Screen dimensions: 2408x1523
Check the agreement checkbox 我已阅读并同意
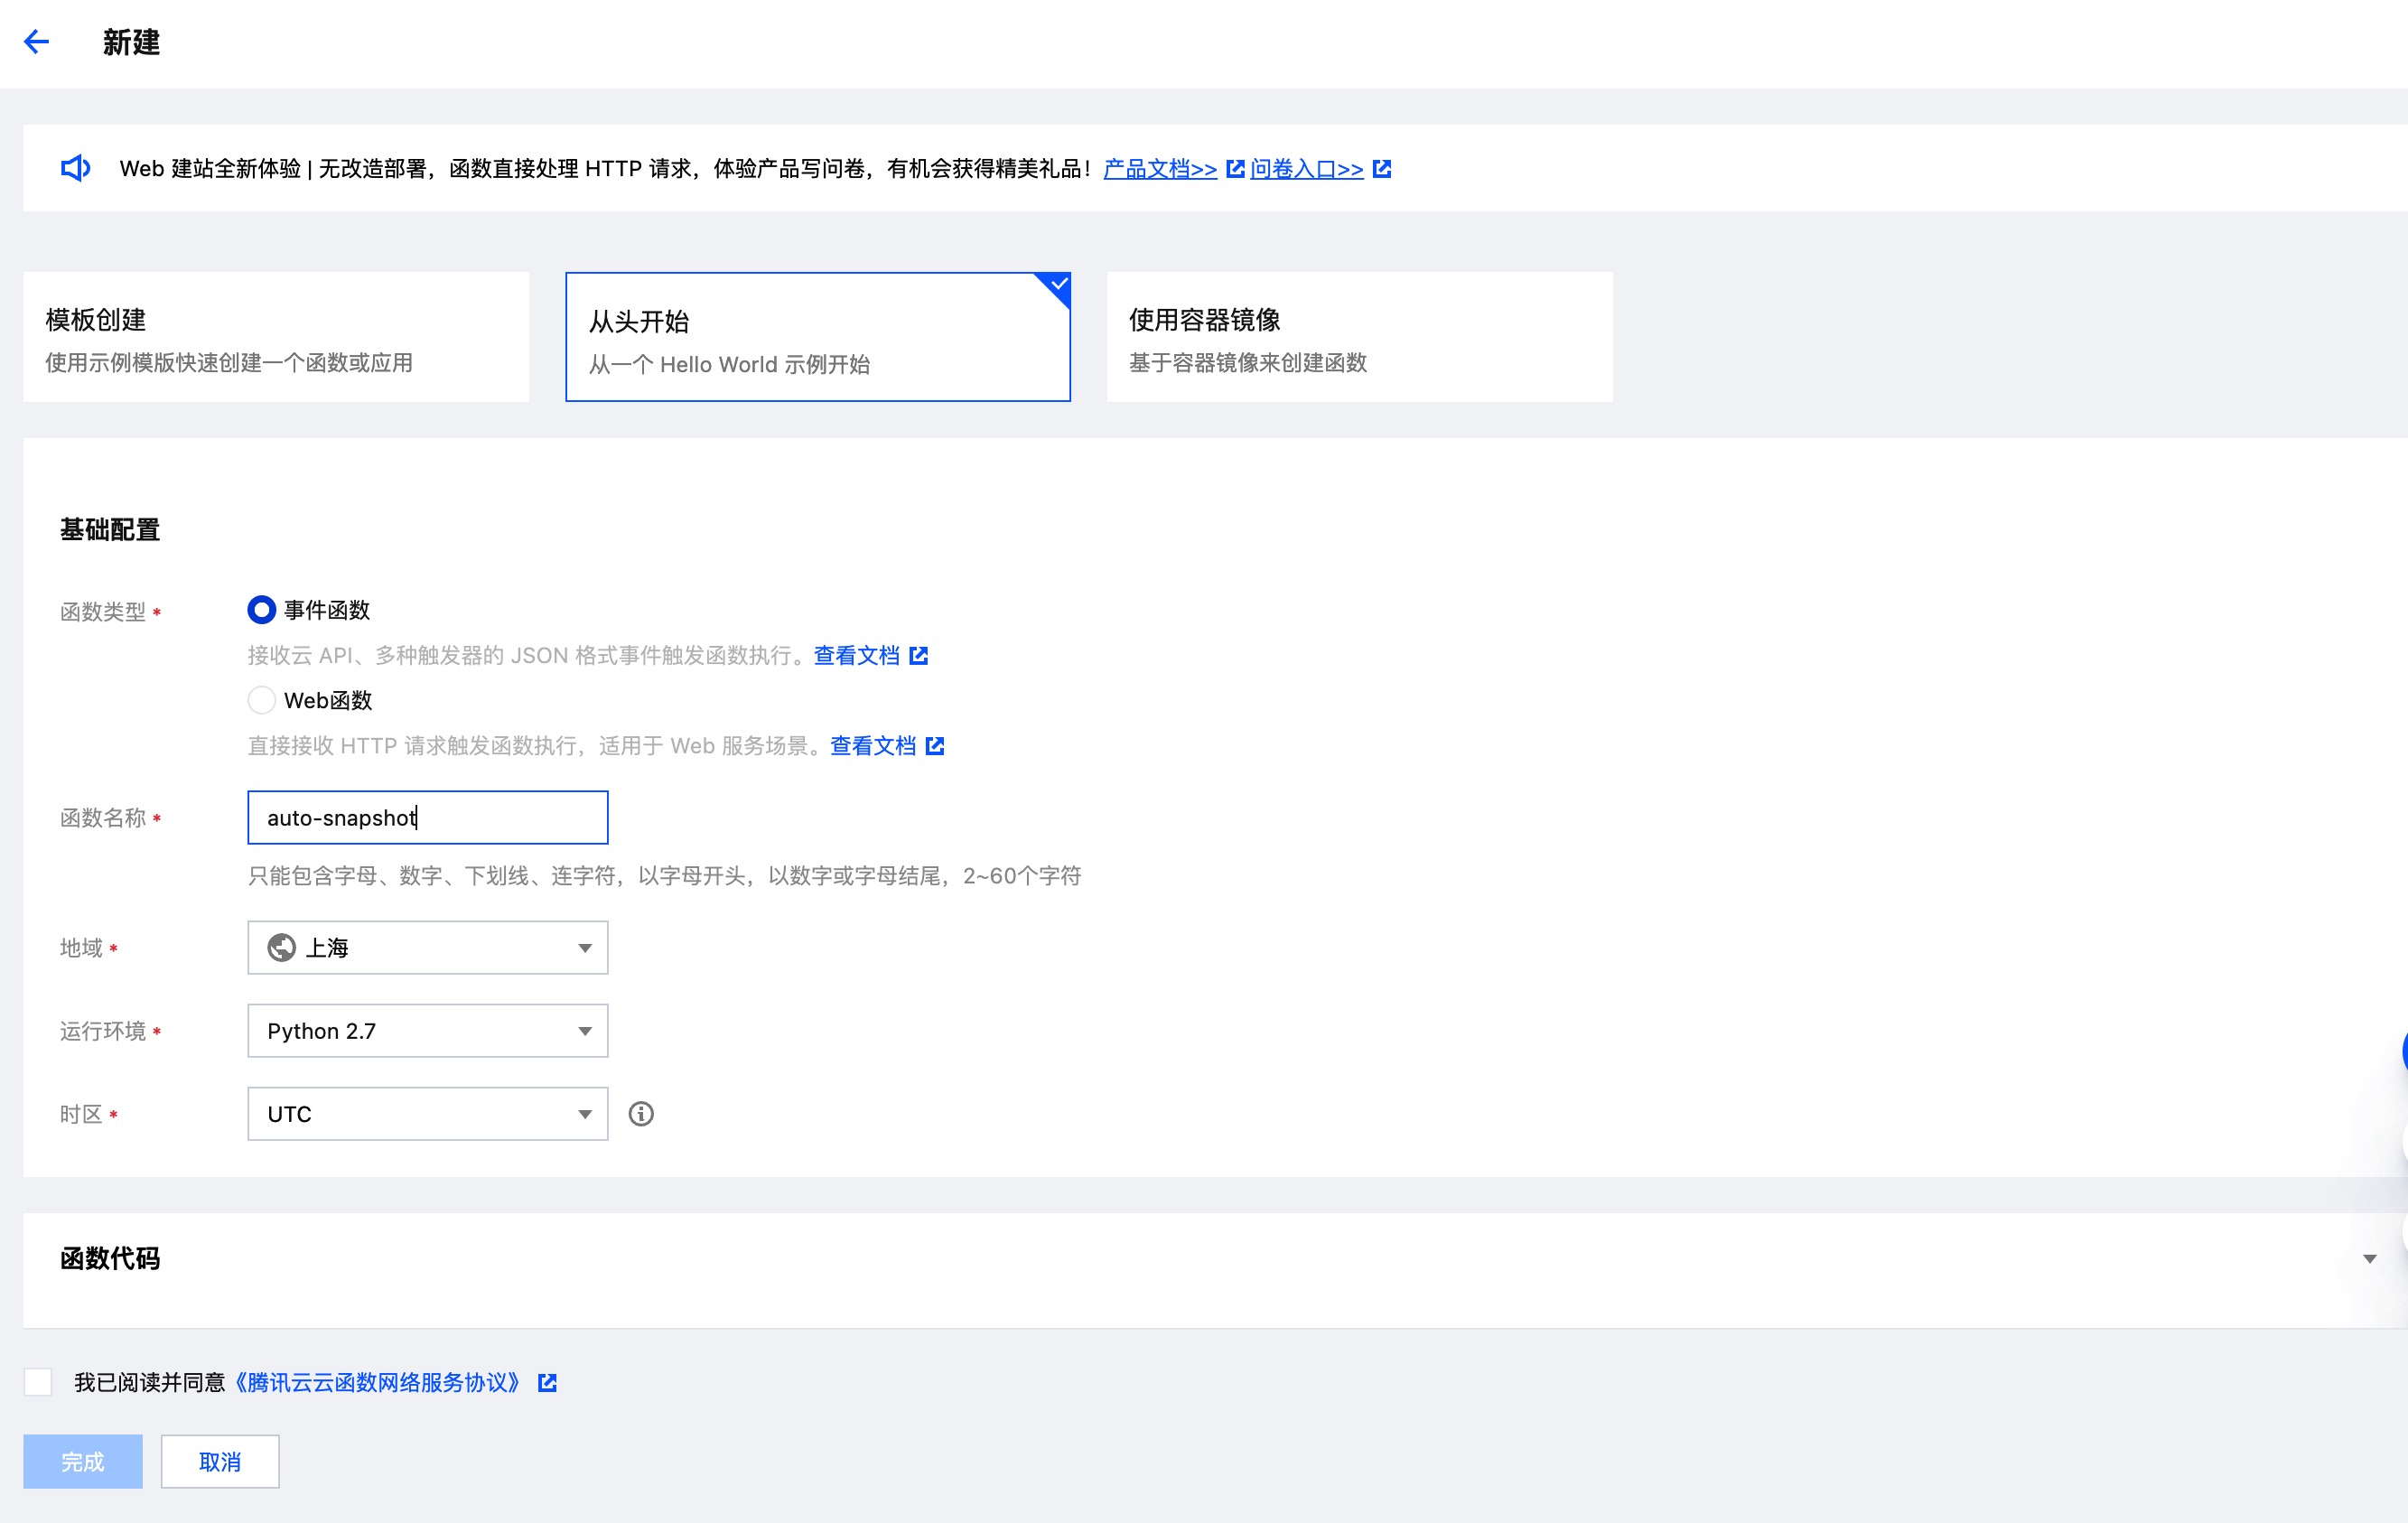(38, 1383)
